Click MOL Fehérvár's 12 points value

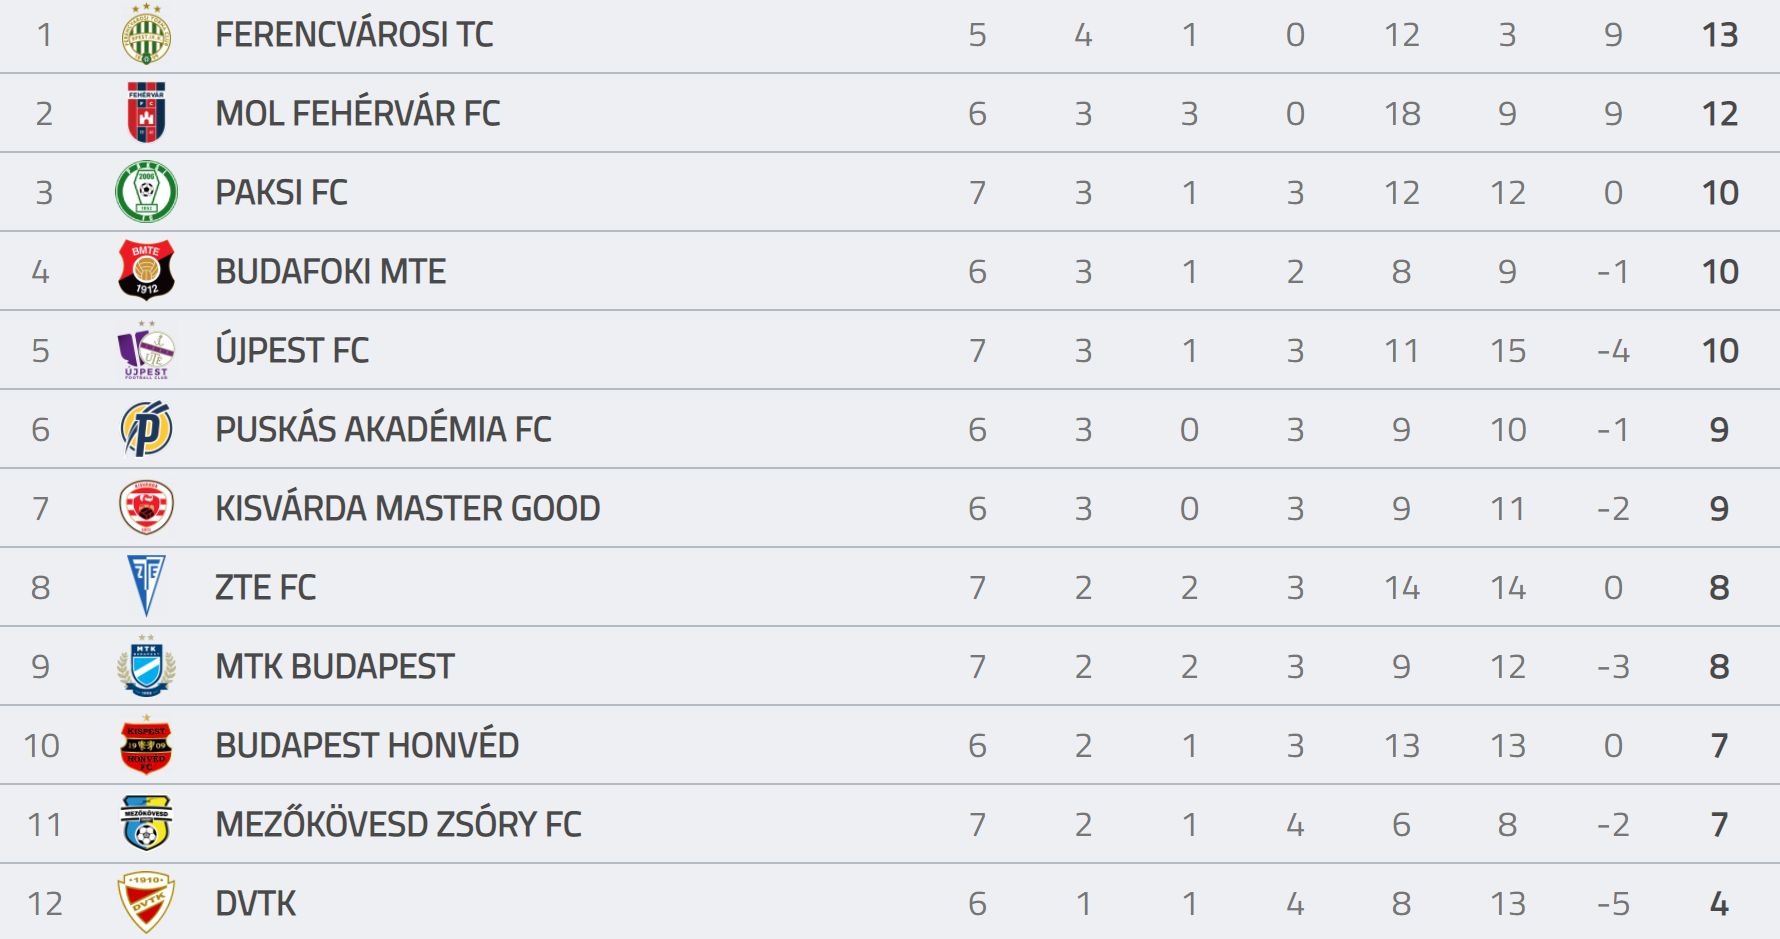(x=1720, y=113)
